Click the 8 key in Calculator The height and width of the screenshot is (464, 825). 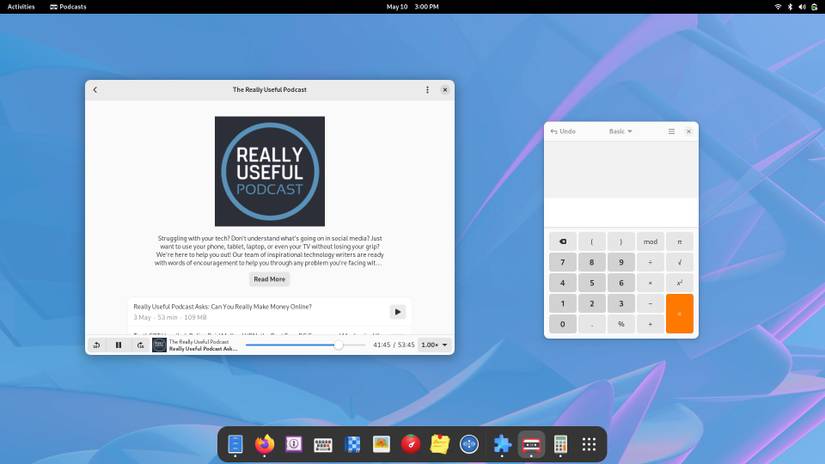coord(592,262)
